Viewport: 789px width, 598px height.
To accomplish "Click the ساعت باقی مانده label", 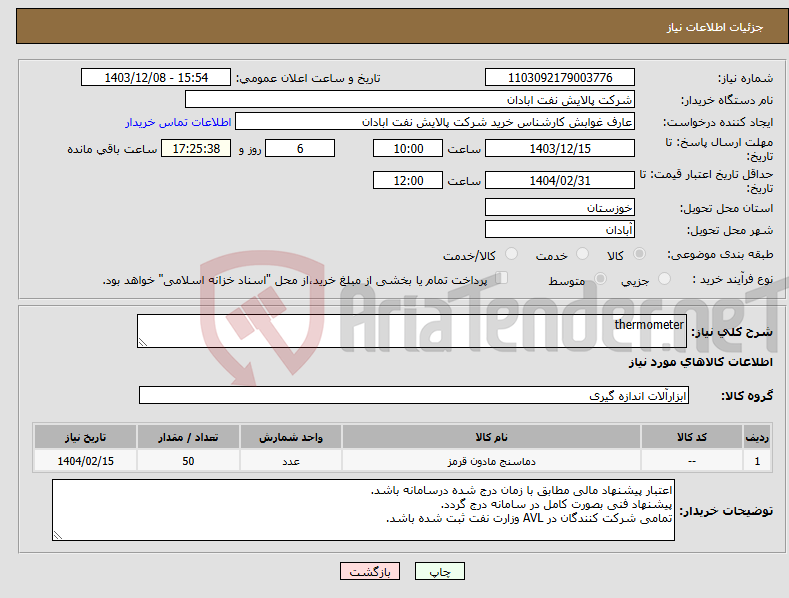I will (112, 150).
